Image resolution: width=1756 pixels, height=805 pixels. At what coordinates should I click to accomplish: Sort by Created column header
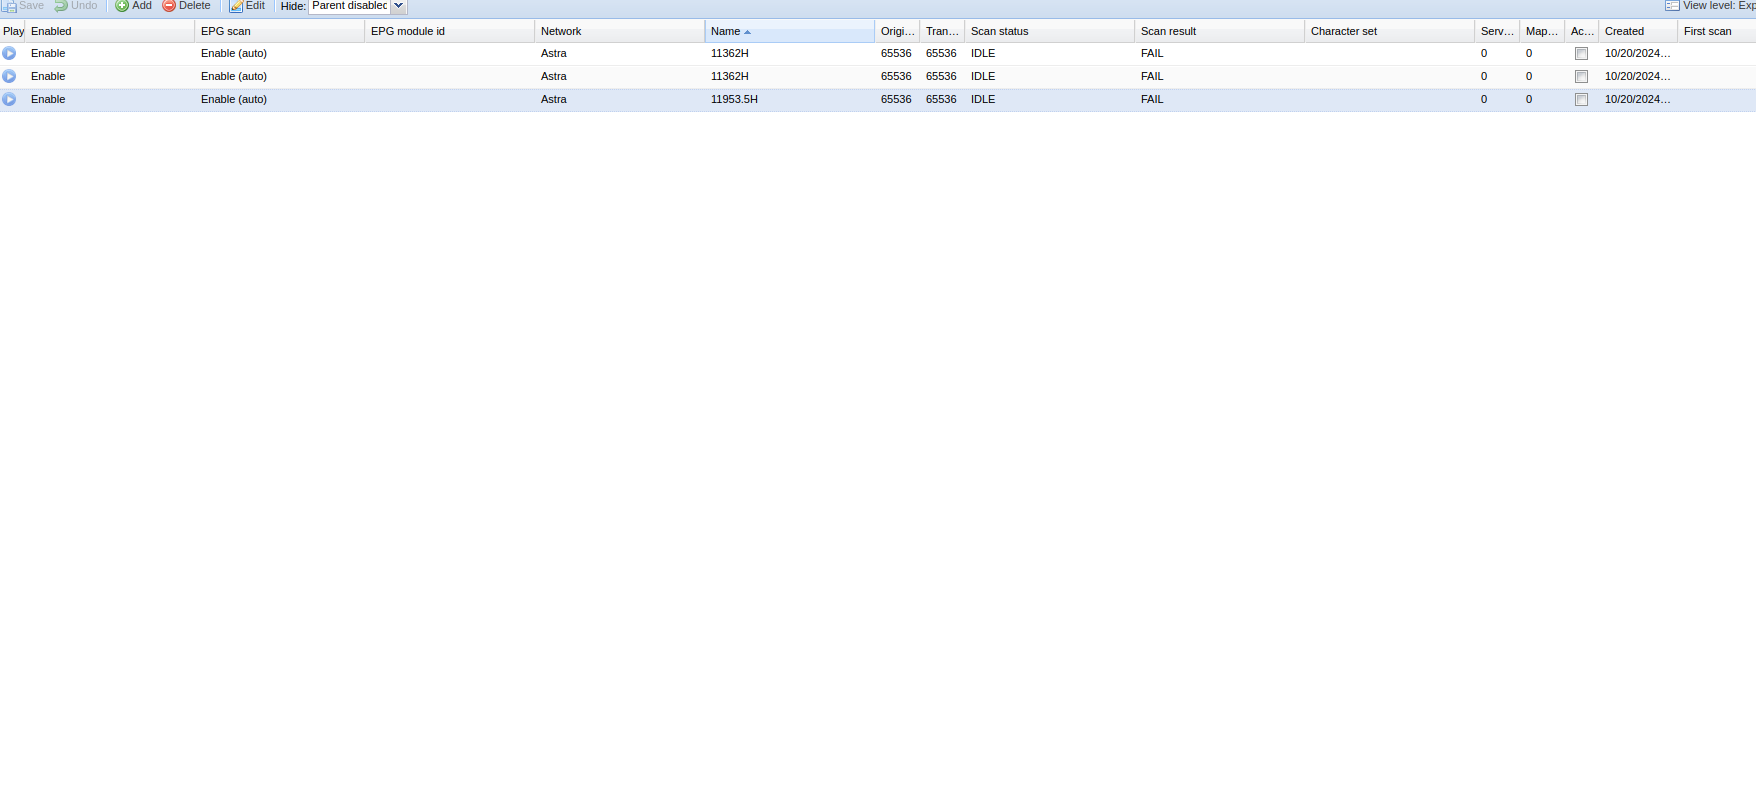[x=1638, y=31]
